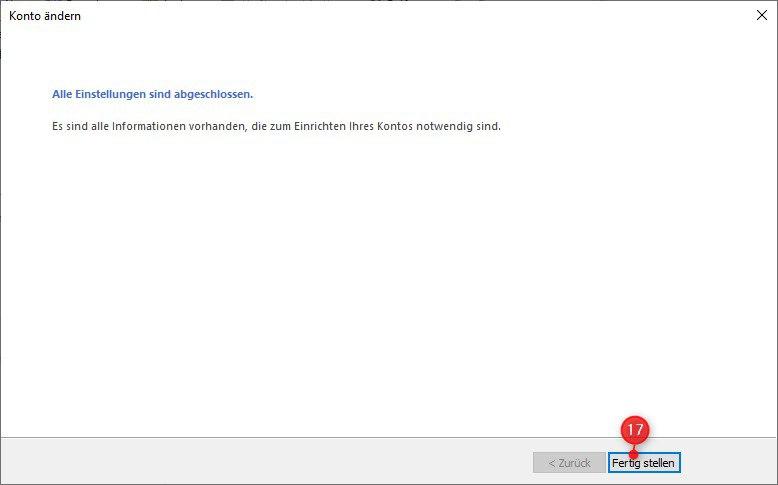Click the red dot on the Fertig stellen button
This screenshot has height=485, width=778.
click(x=633, y=454)
